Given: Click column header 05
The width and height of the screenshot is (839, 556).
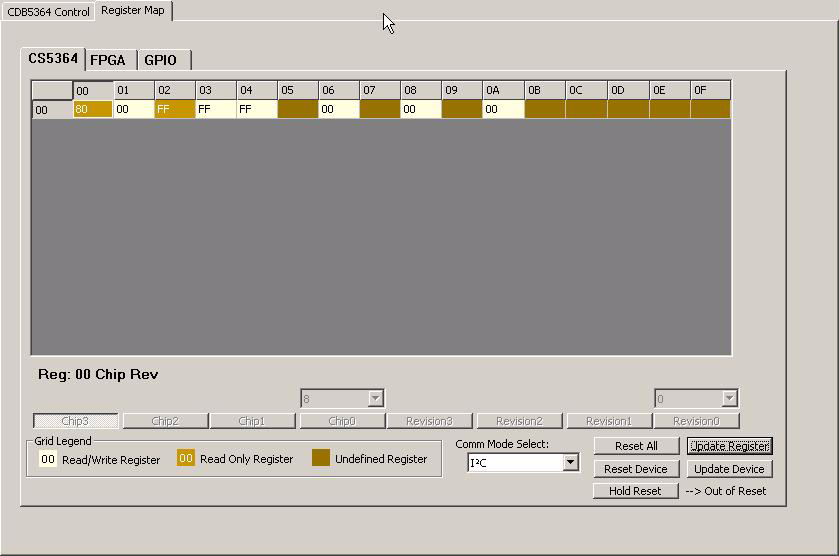Looking at the screenshot, I should coord(298,90).
